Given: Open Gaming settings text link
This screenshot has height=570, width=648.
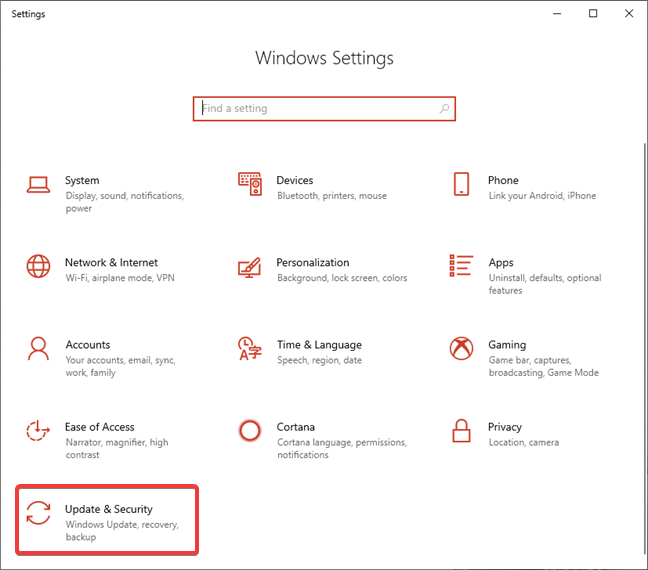Looking at the screenshot, I should pyautogui.click(x=507, y=345).
